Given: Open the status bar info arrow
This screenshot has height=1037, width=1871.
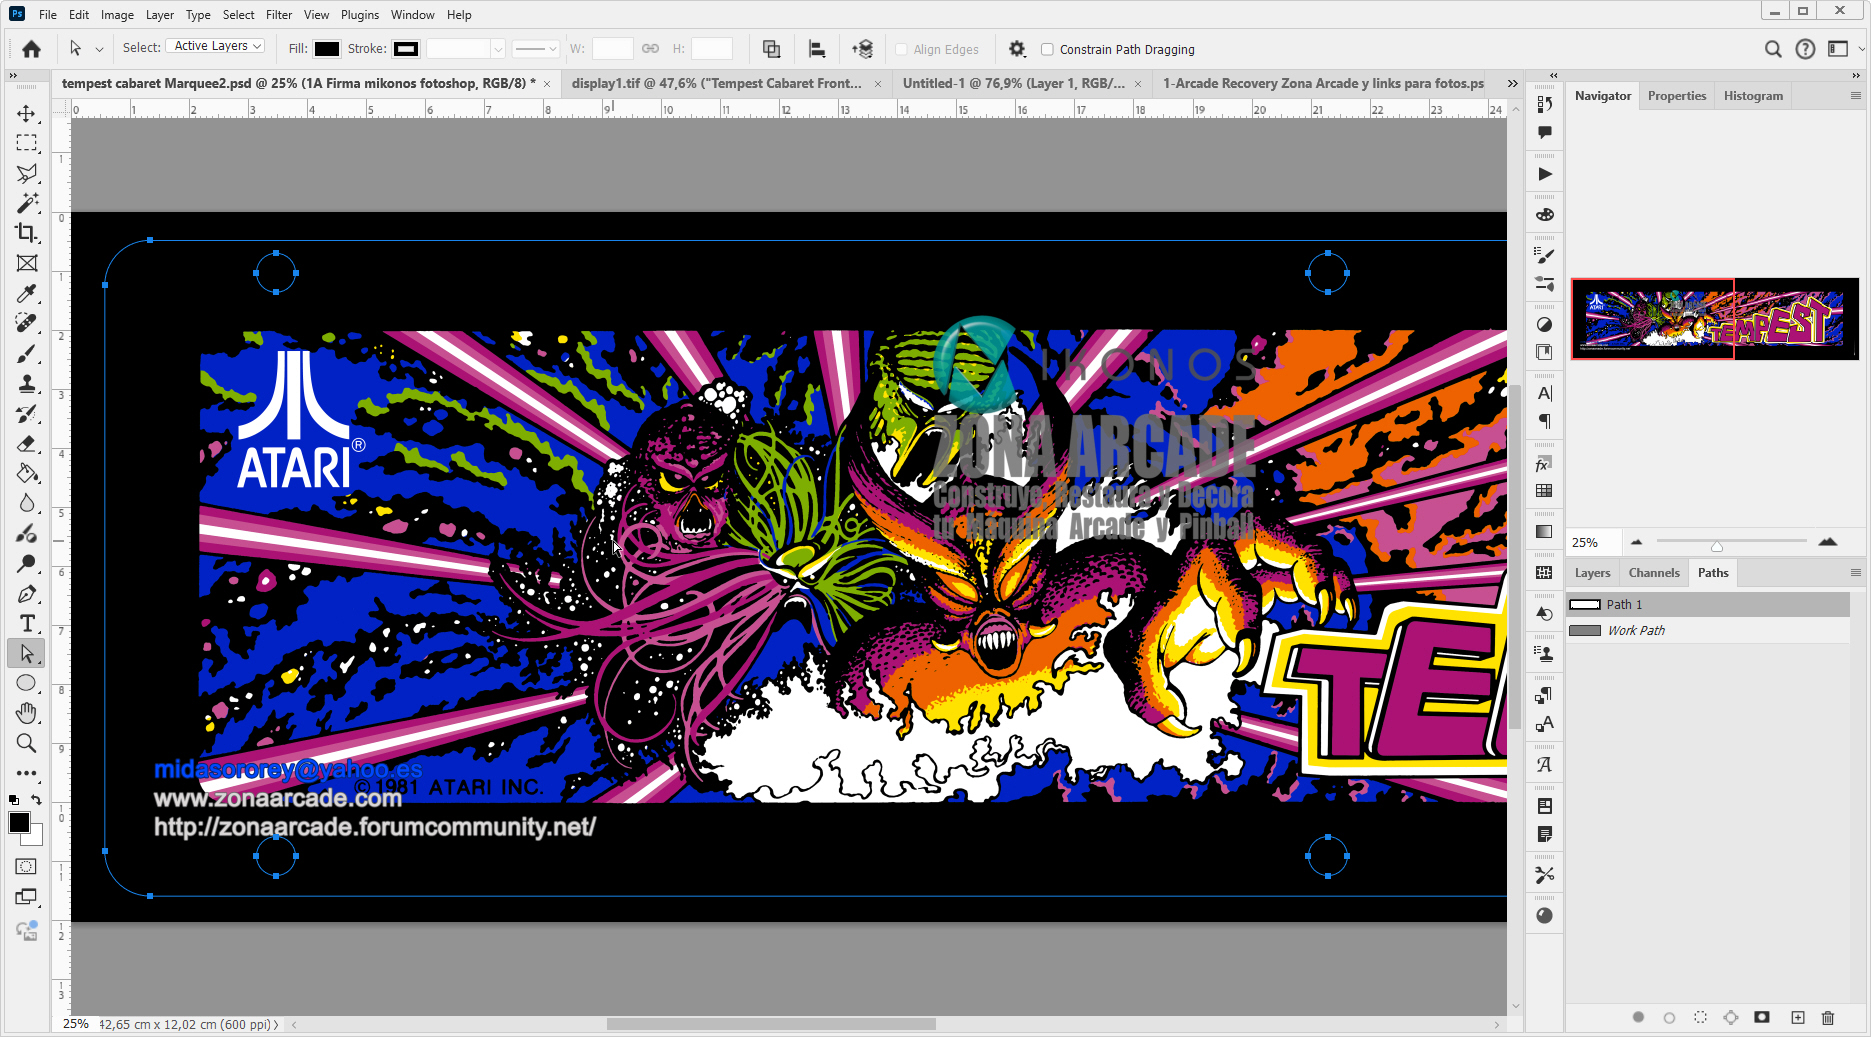Looking at the screenshot, I should pyautogui.click(x=276, y=1025).
